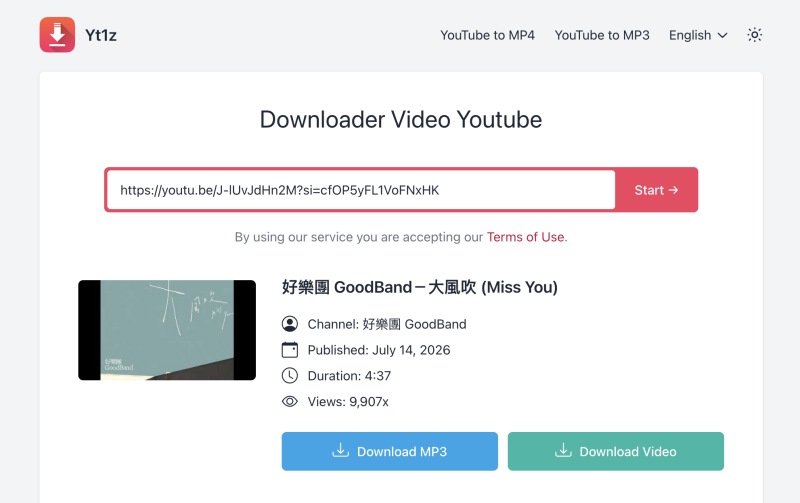Open the Terms of Use link
The height and width of the screenshot is (503, 800).
(x=526, y=237)
